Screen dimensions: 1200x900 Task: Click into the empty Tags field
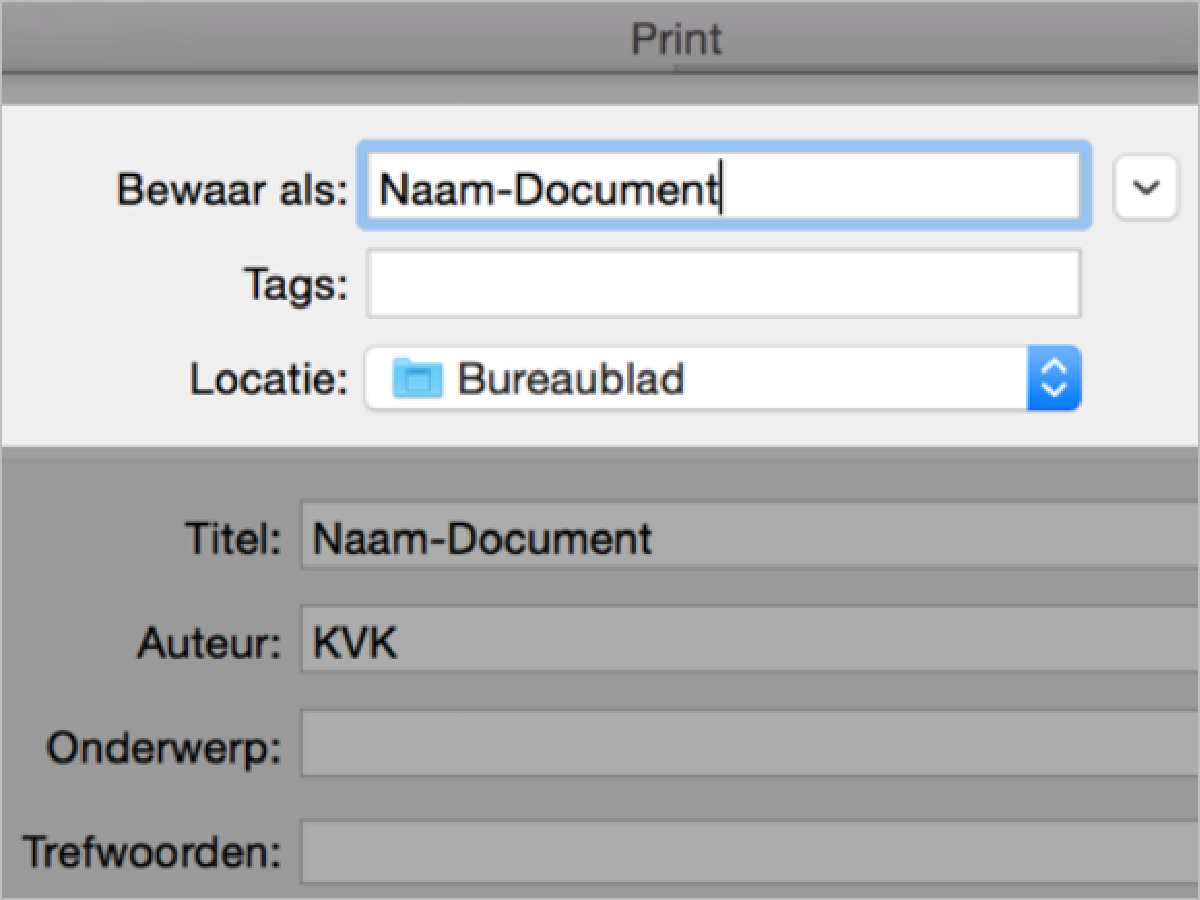point(722,285)
